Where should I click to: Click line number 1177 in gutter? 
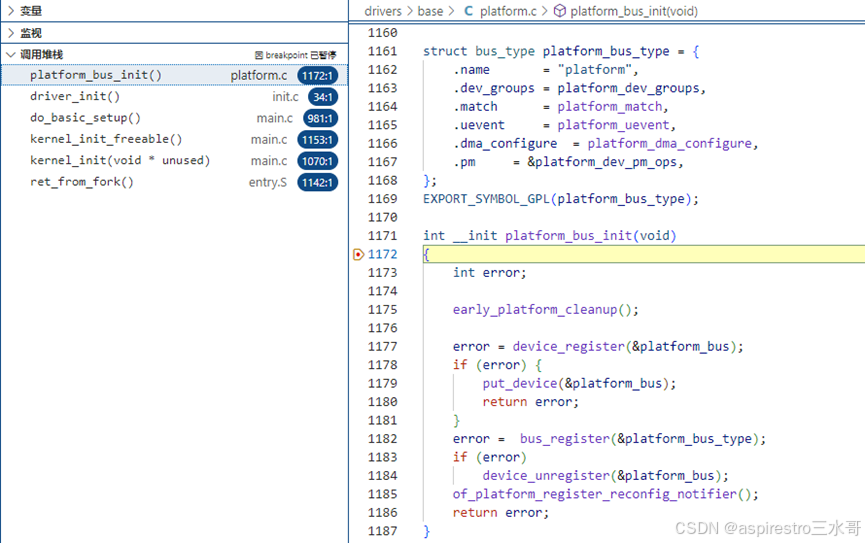(382, 347)
